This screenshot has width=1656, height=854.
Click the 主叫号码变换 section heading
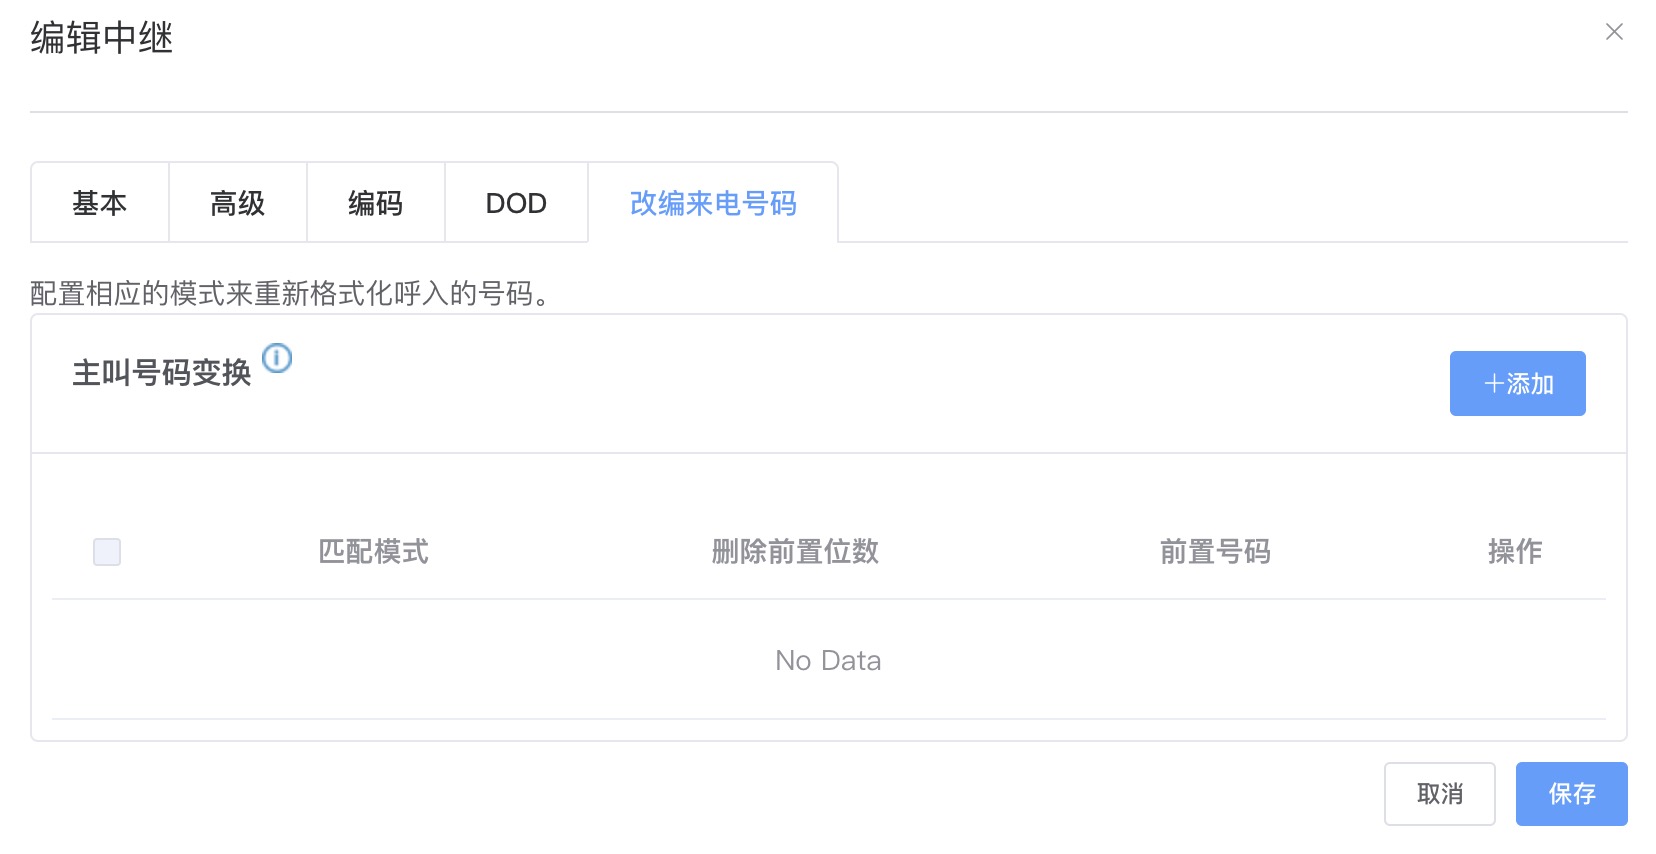pos(162,373)
